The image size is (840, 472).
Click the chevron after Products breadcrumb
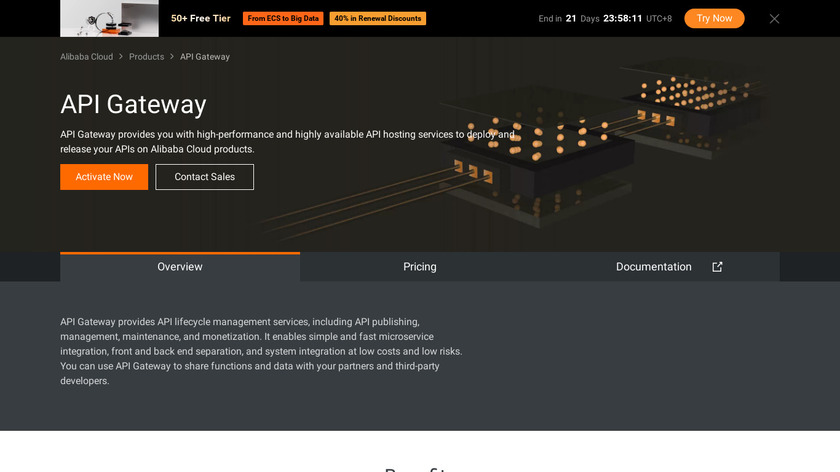(172, 57)
